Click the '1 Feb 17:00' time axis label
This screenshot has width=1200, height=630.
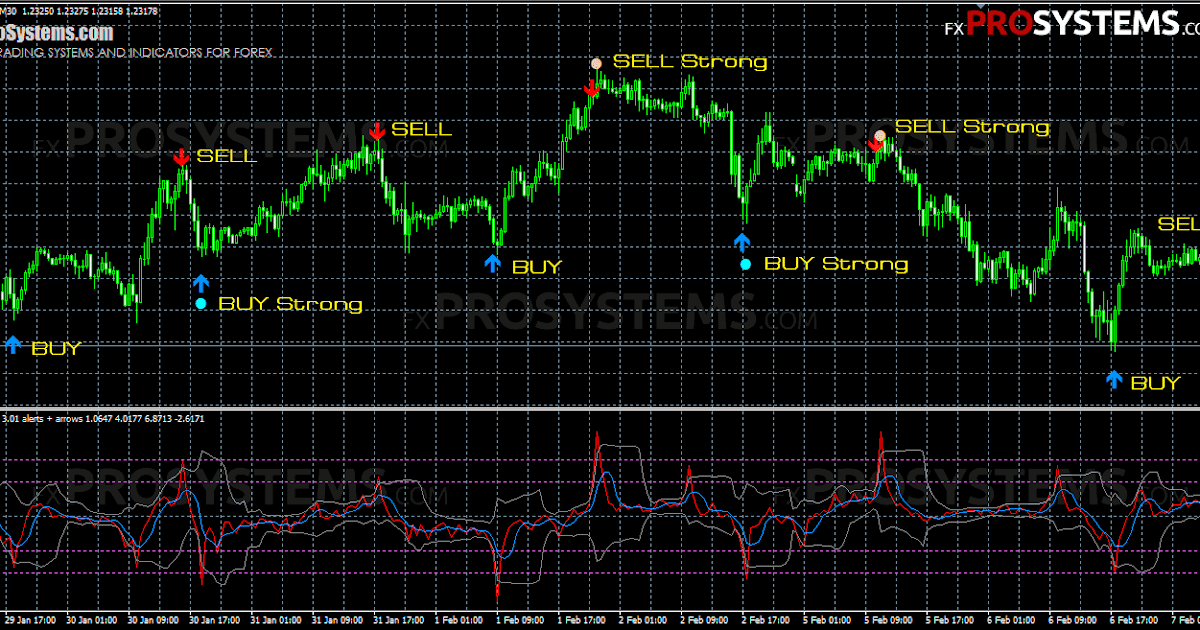581,620
